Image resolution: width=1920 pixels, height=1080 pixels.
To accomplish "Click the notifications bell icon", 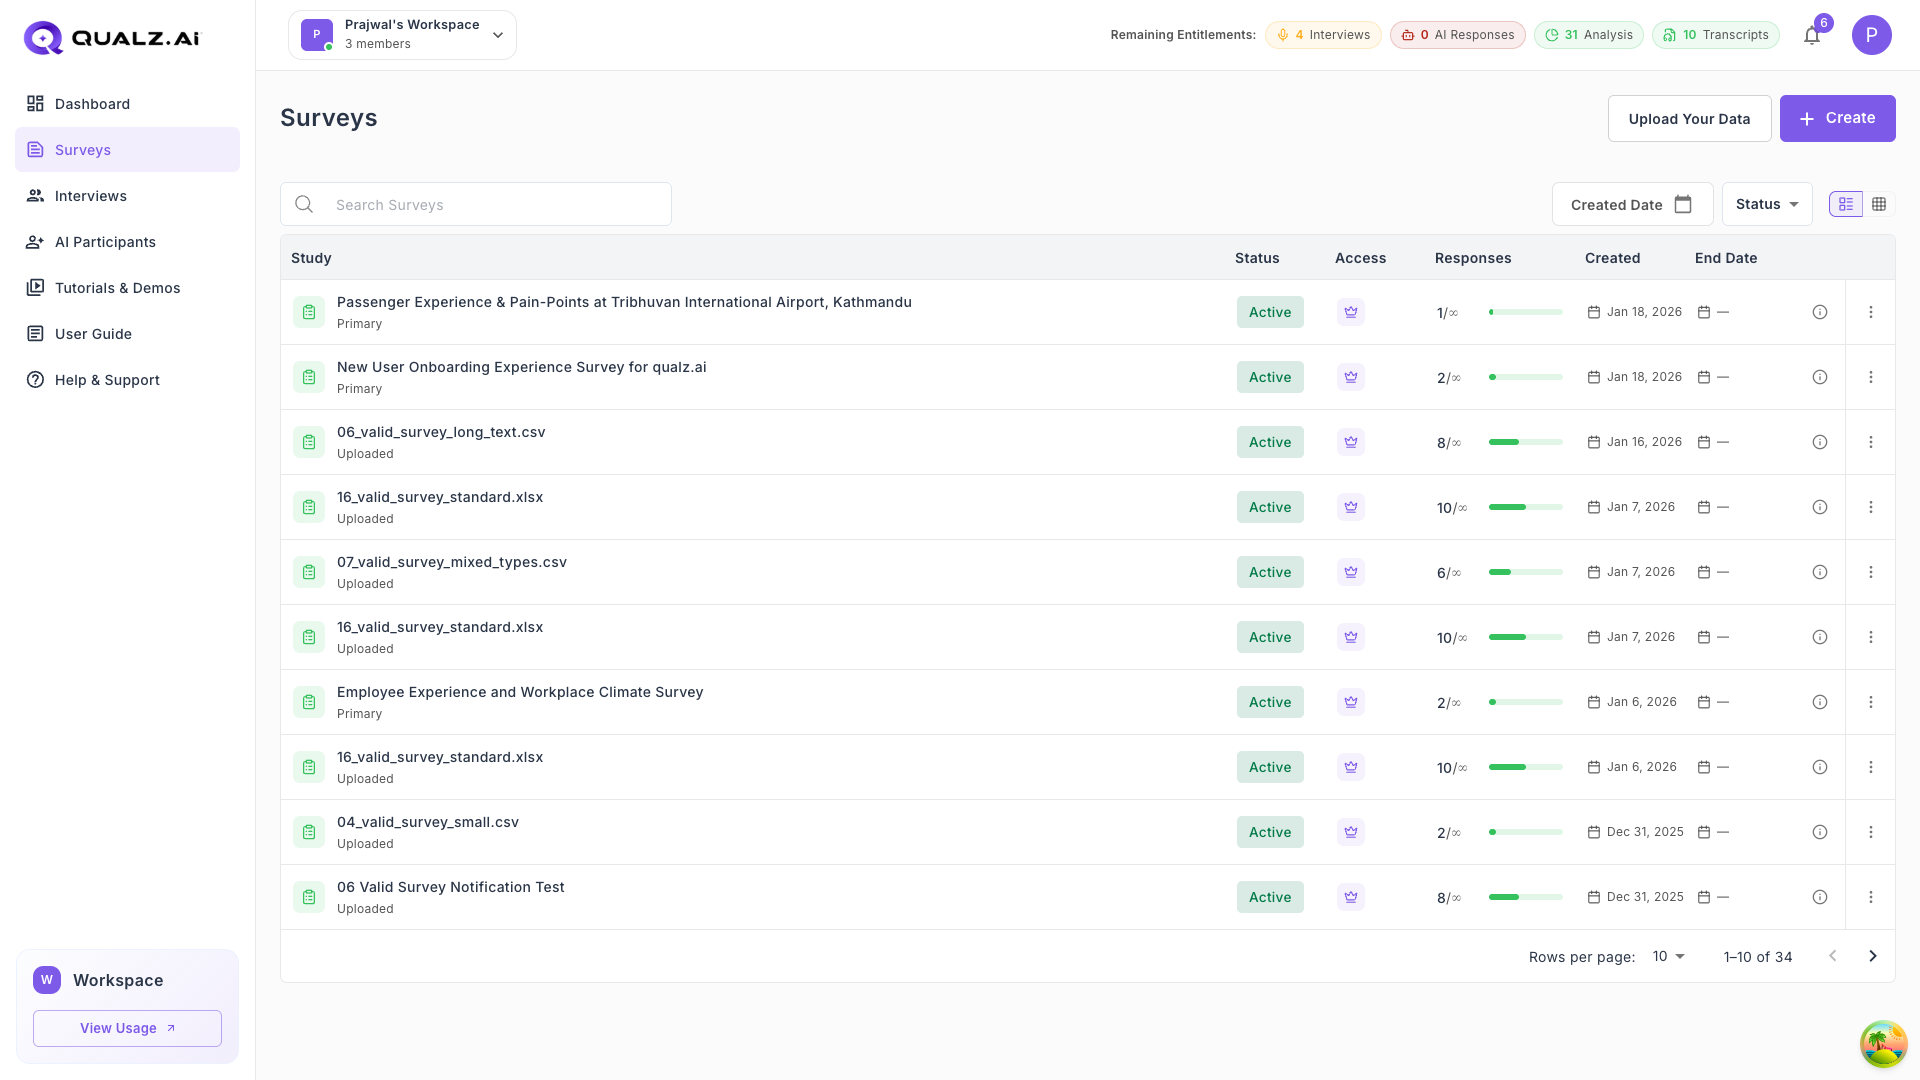I will pyautogui.click(x=1811, y=35).
